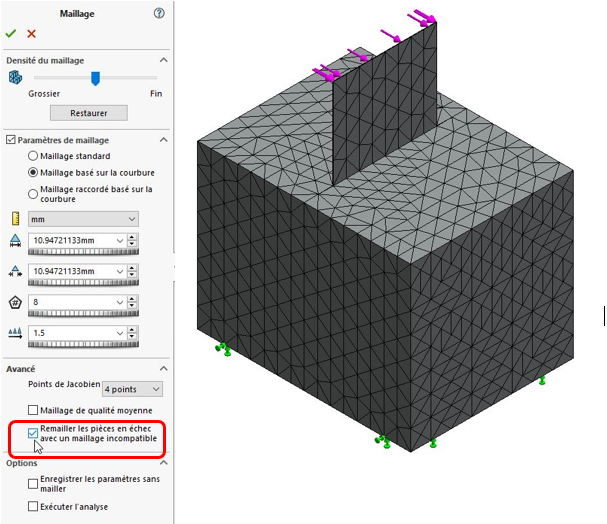This screenshot has height=524, width=607.
Task: Decrement the minimum element size spinner
Action: [132, 275]
